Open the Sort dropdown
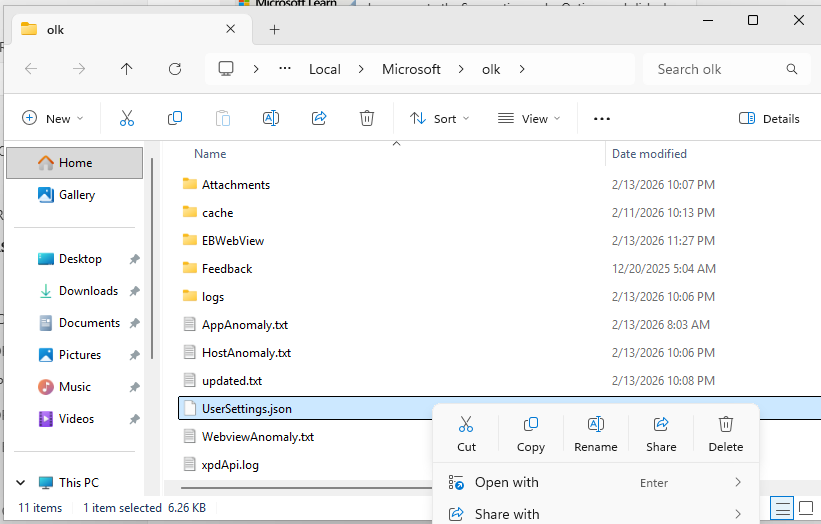The height and width of the screenshot is (524, 821). coord(439,119)
